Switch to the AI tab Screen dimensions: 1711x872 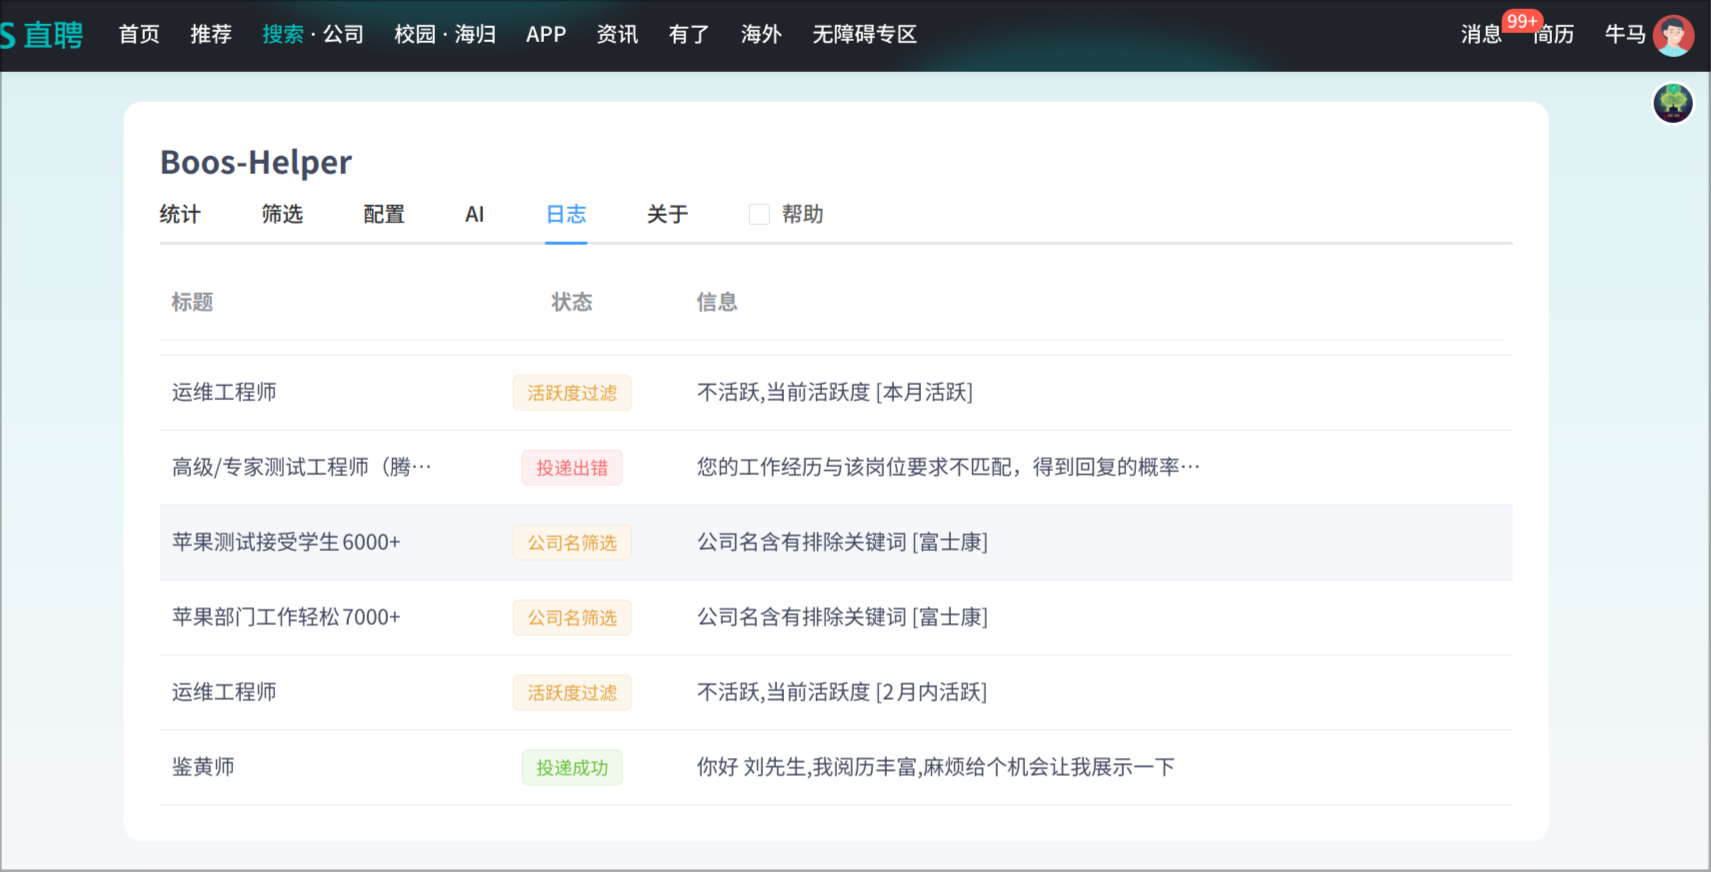click(x=474, y=214)
